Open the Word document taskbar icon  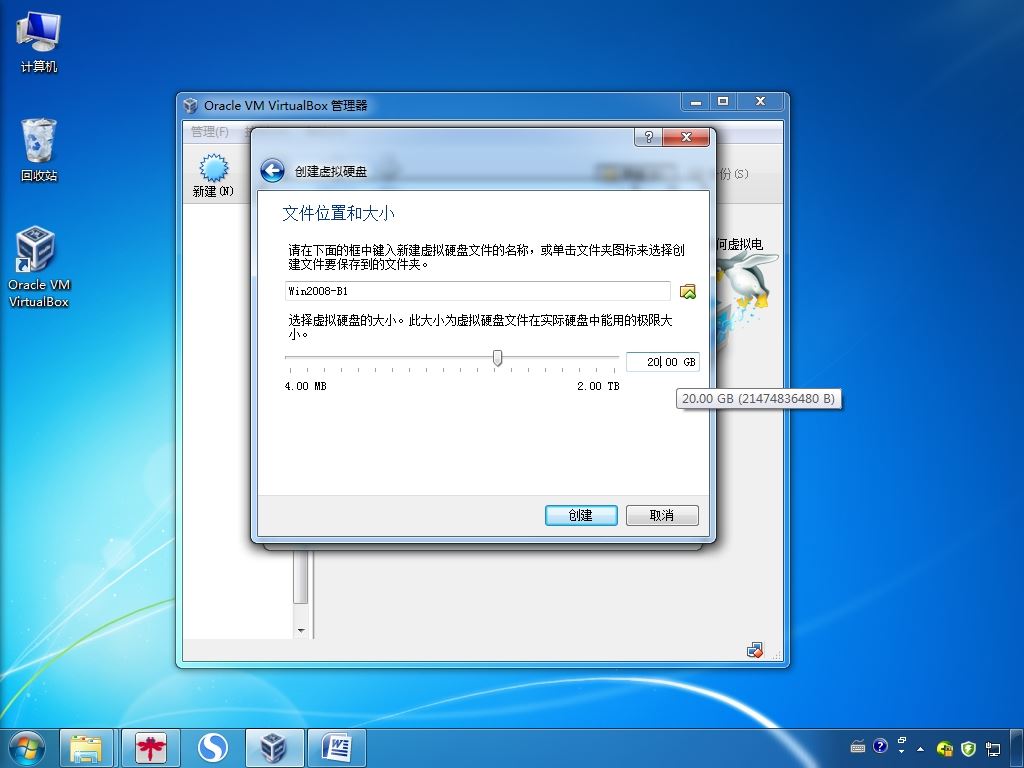337,748
